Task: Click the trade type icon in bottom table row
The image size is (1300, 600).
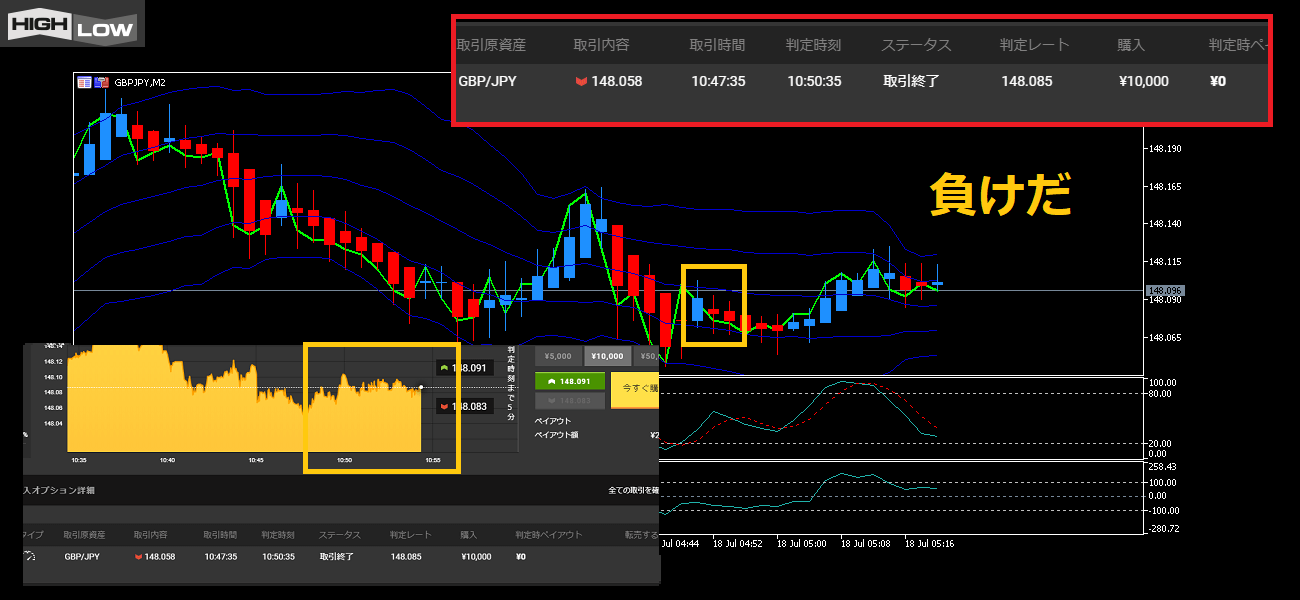Action: (x=30, y=557)
